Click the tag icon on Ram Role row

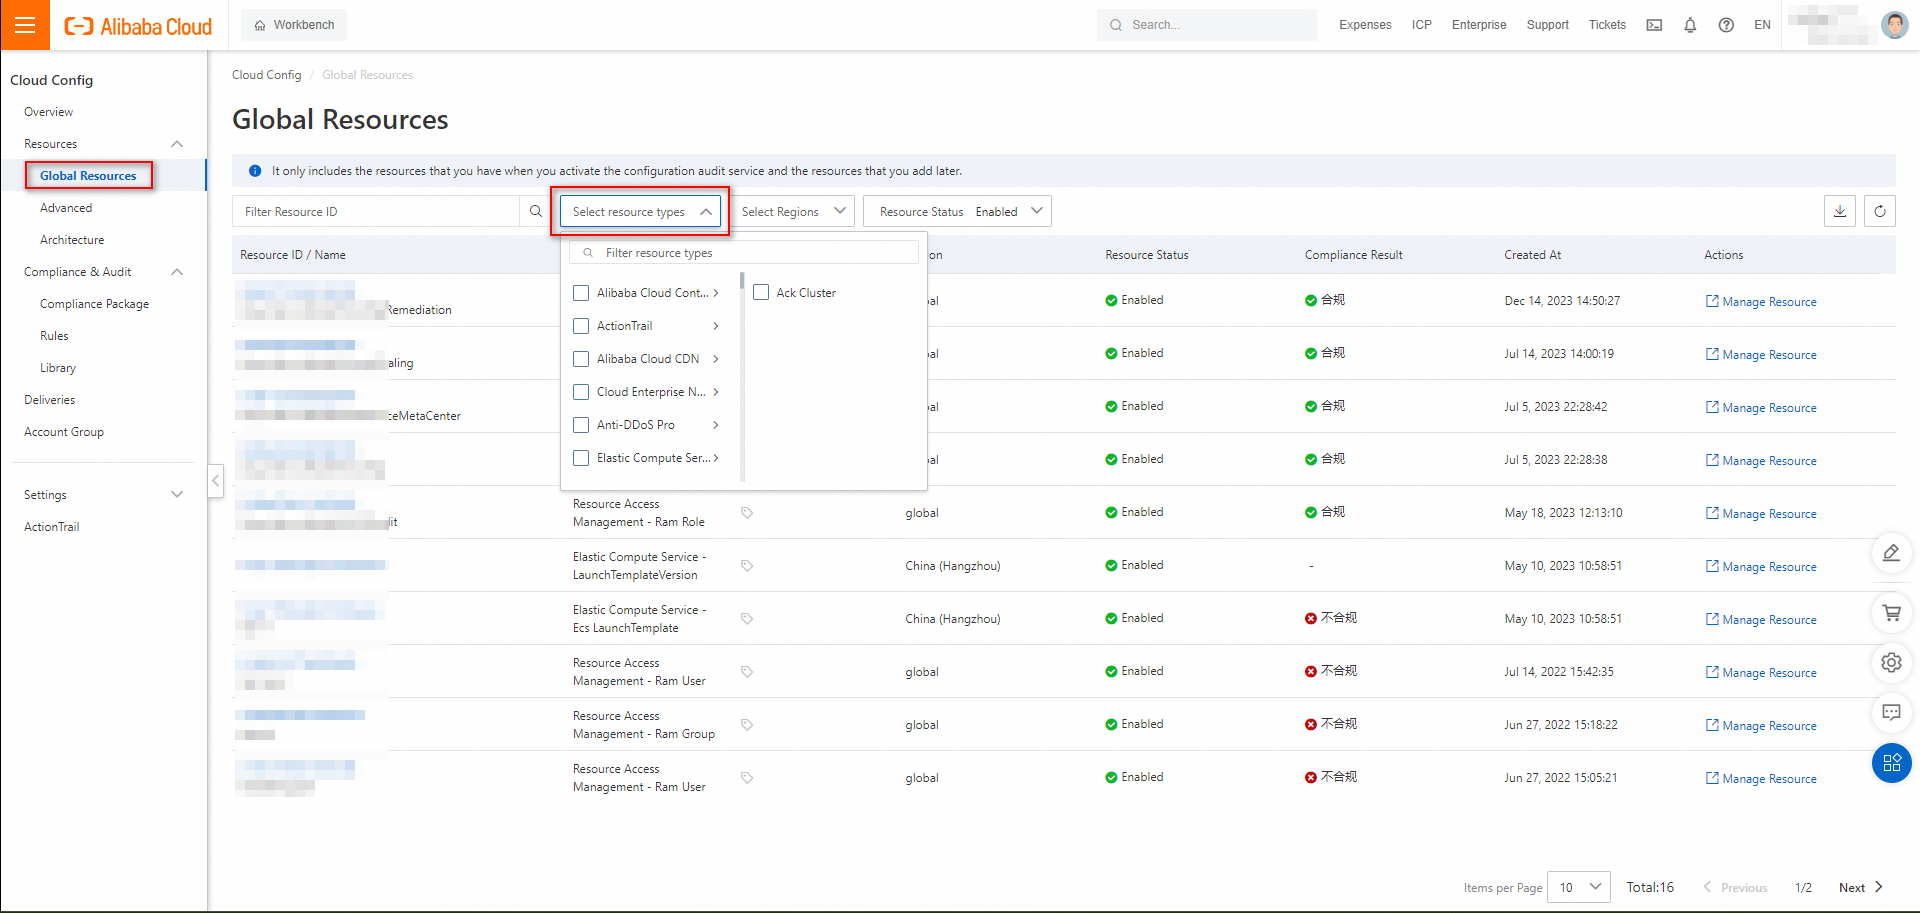(747, 513)
